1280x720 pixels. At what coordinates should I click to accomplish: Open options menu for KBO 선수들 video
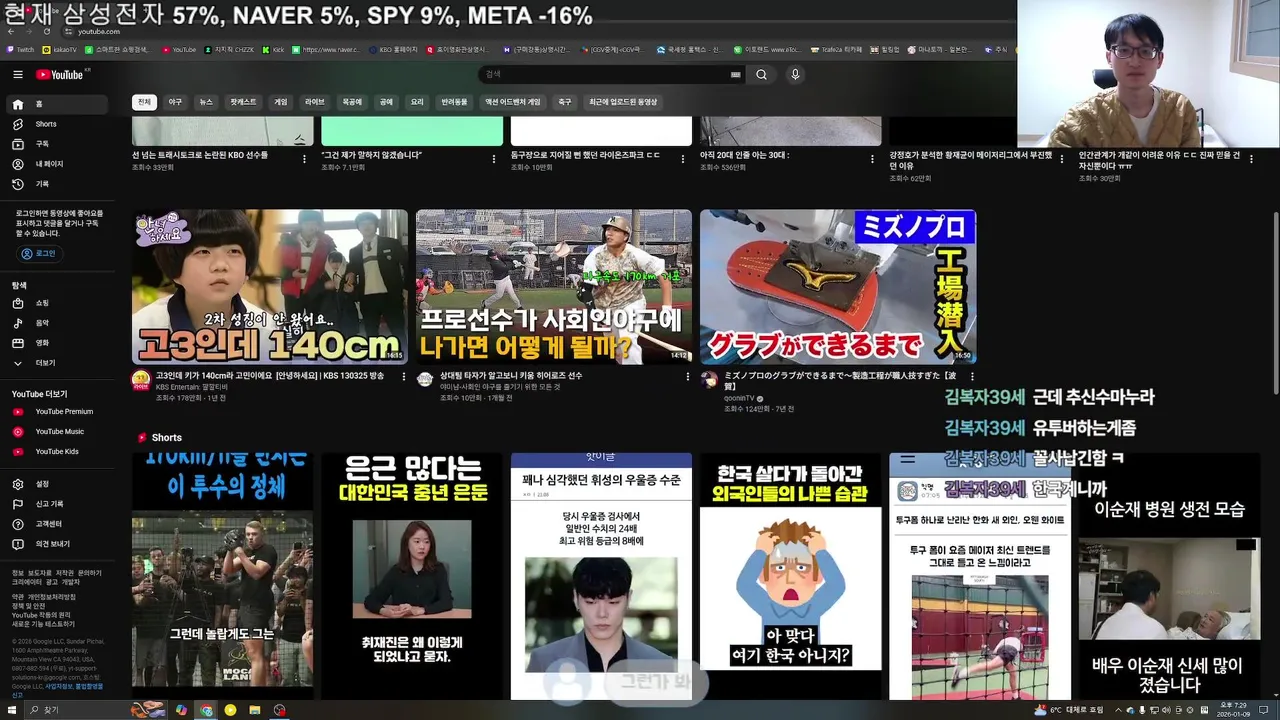(x=304, y=158)
